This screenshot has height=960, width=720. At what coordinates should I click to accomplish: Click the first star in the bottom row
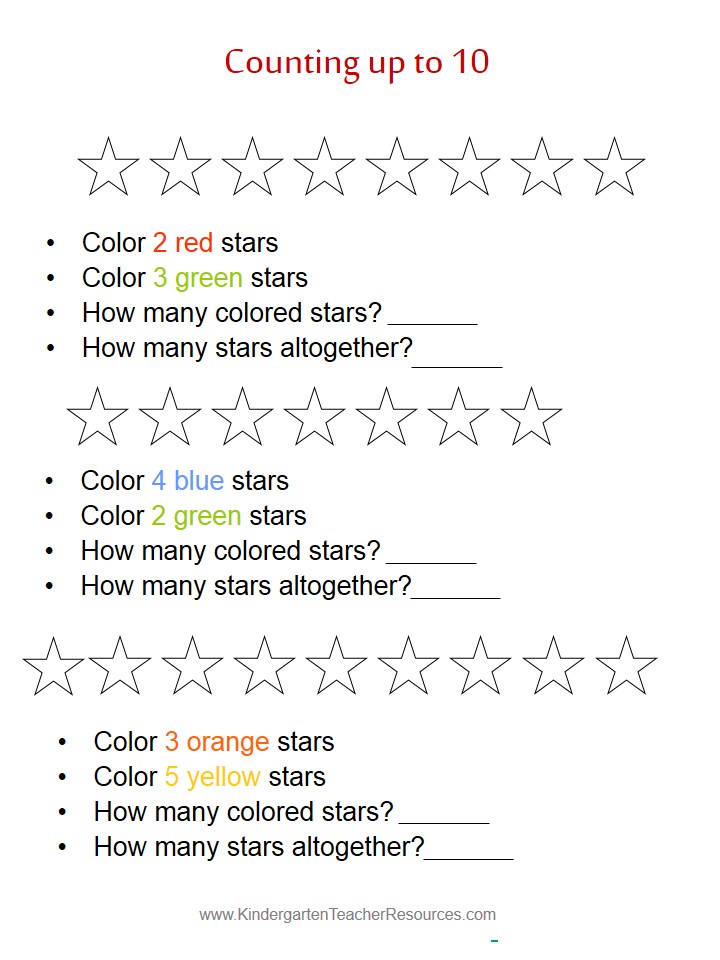(53, 667)
